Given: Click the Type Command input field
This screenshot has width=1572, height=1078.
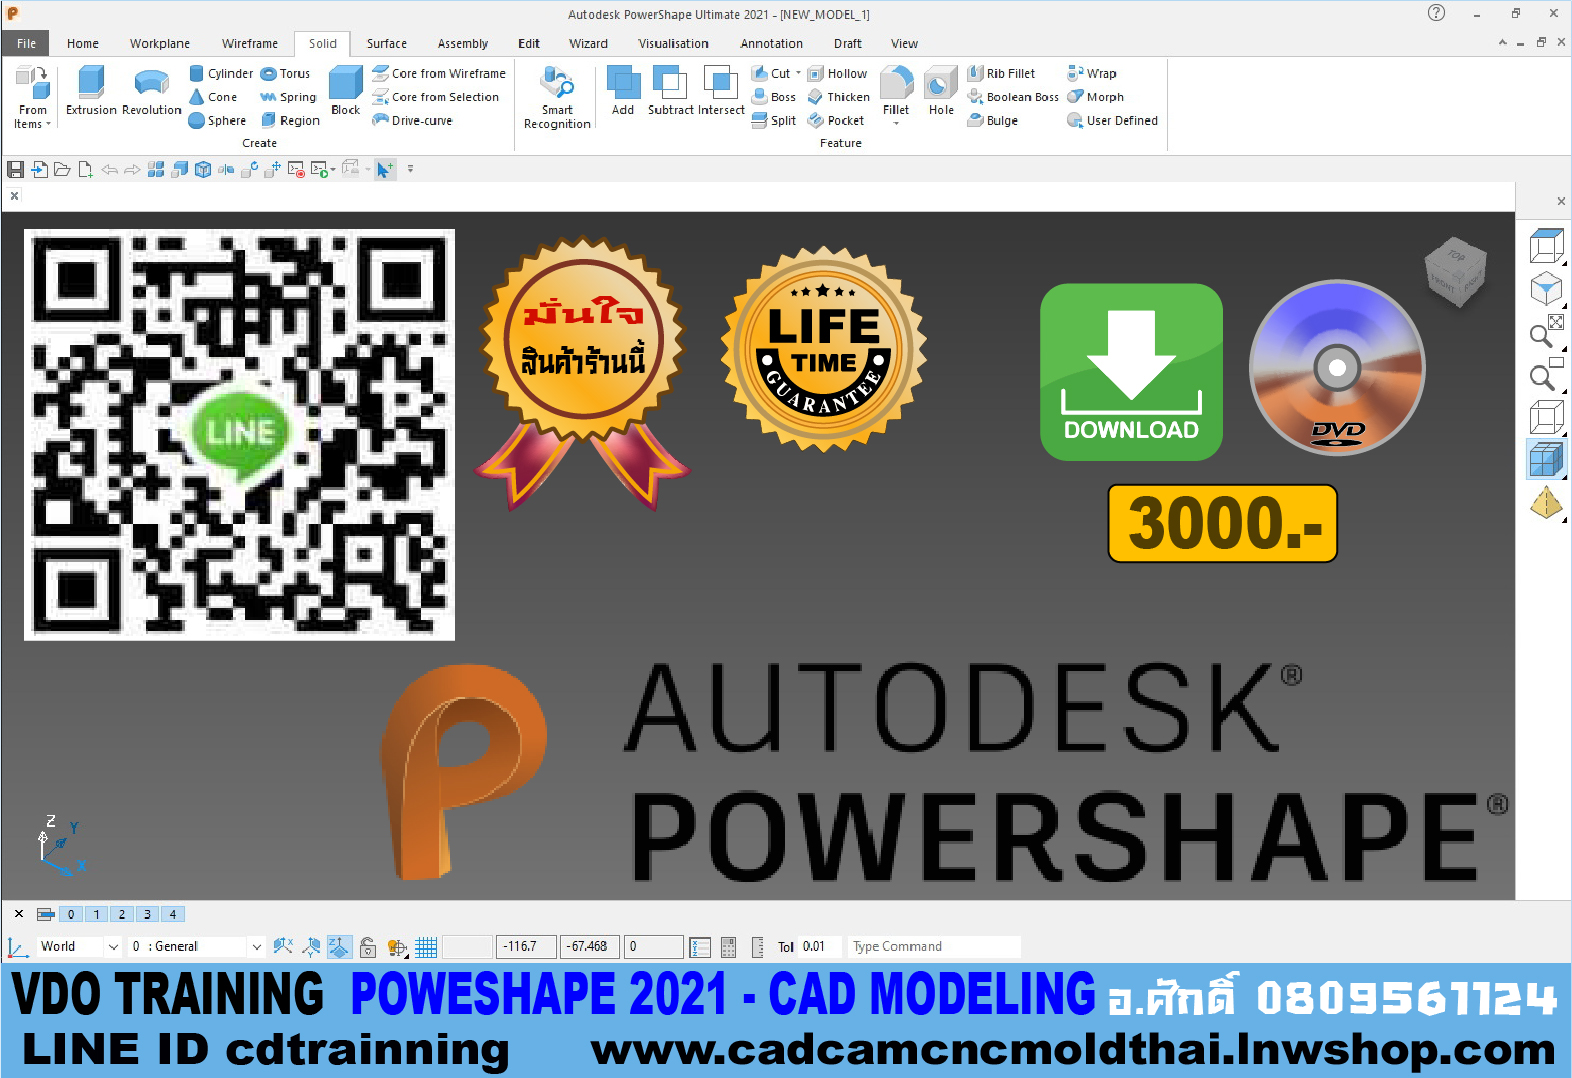Looking at the screenshot, I should [x=933, y=947].
